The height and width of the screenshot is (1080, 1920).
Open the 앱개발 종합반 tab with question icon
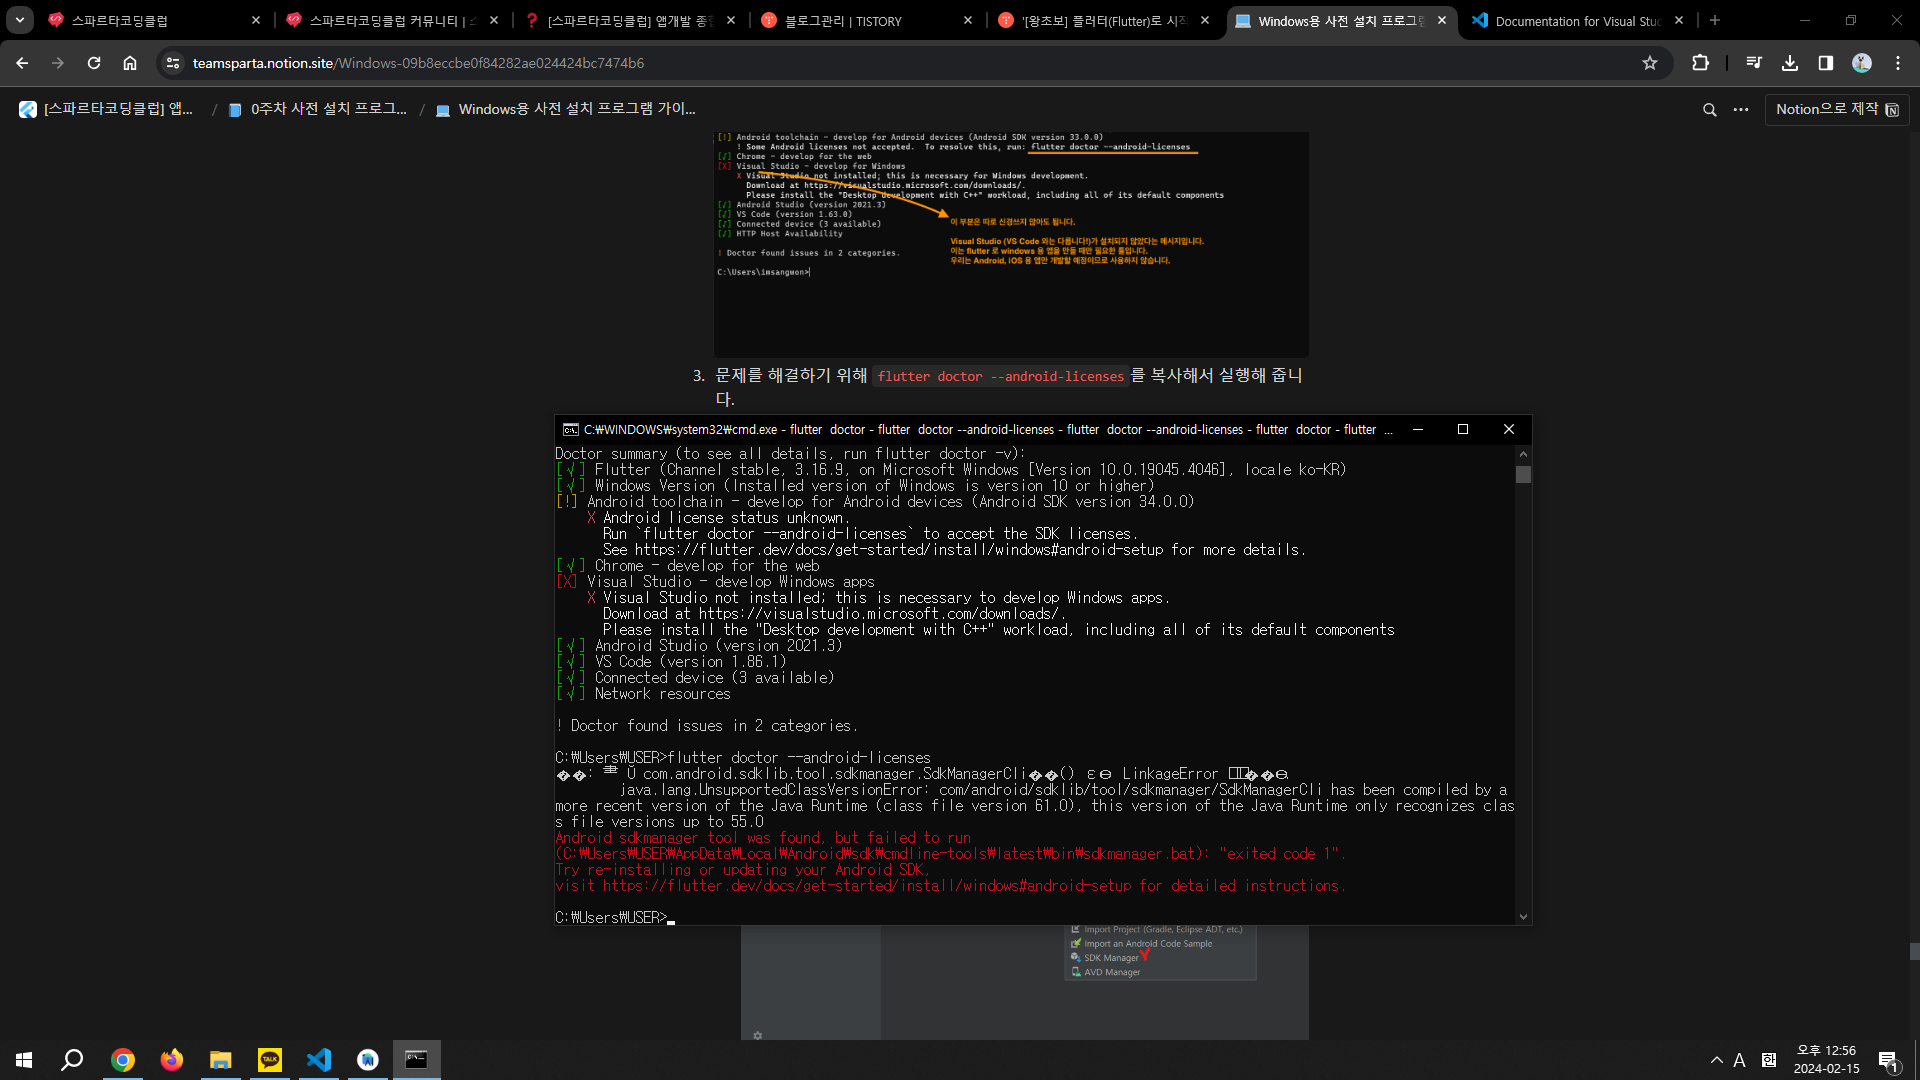[630, 20]
